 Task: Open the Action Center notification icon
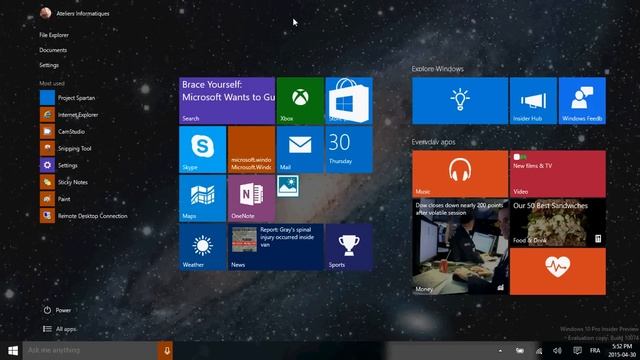click(x=577, y=351)
